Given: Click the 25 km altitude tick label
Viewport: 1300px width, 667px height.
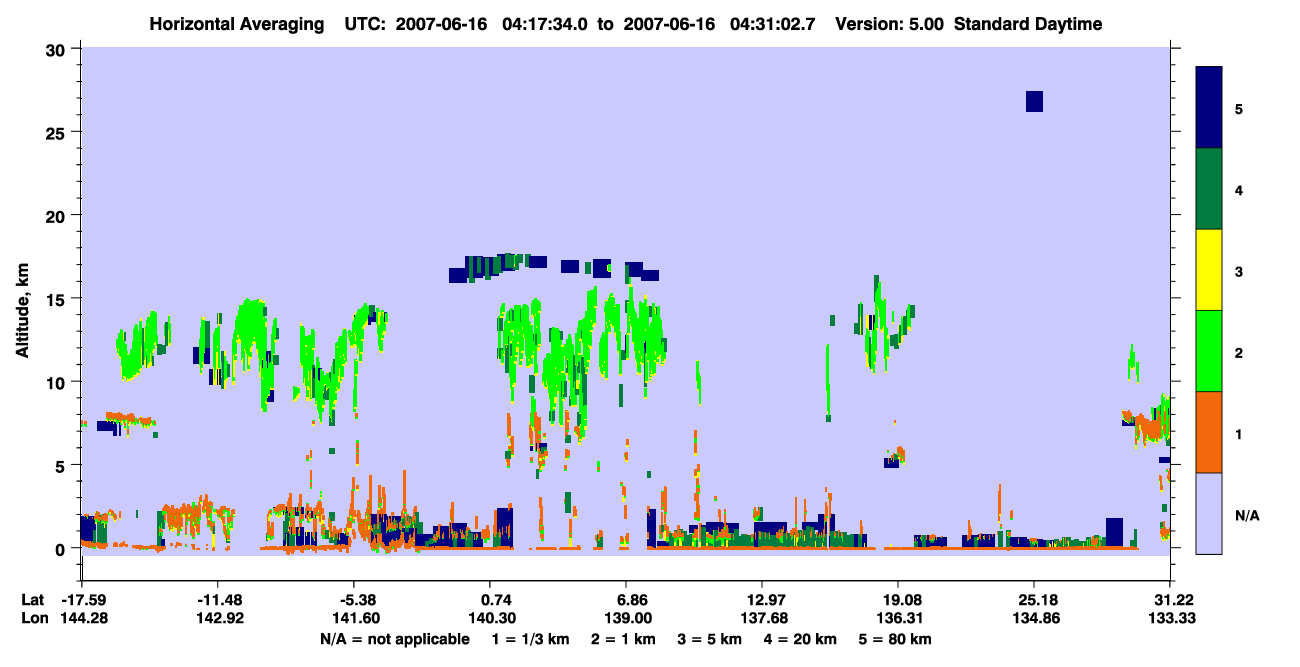Looking at the screenshot, I should pyautogui.click(x=58, y=132).
